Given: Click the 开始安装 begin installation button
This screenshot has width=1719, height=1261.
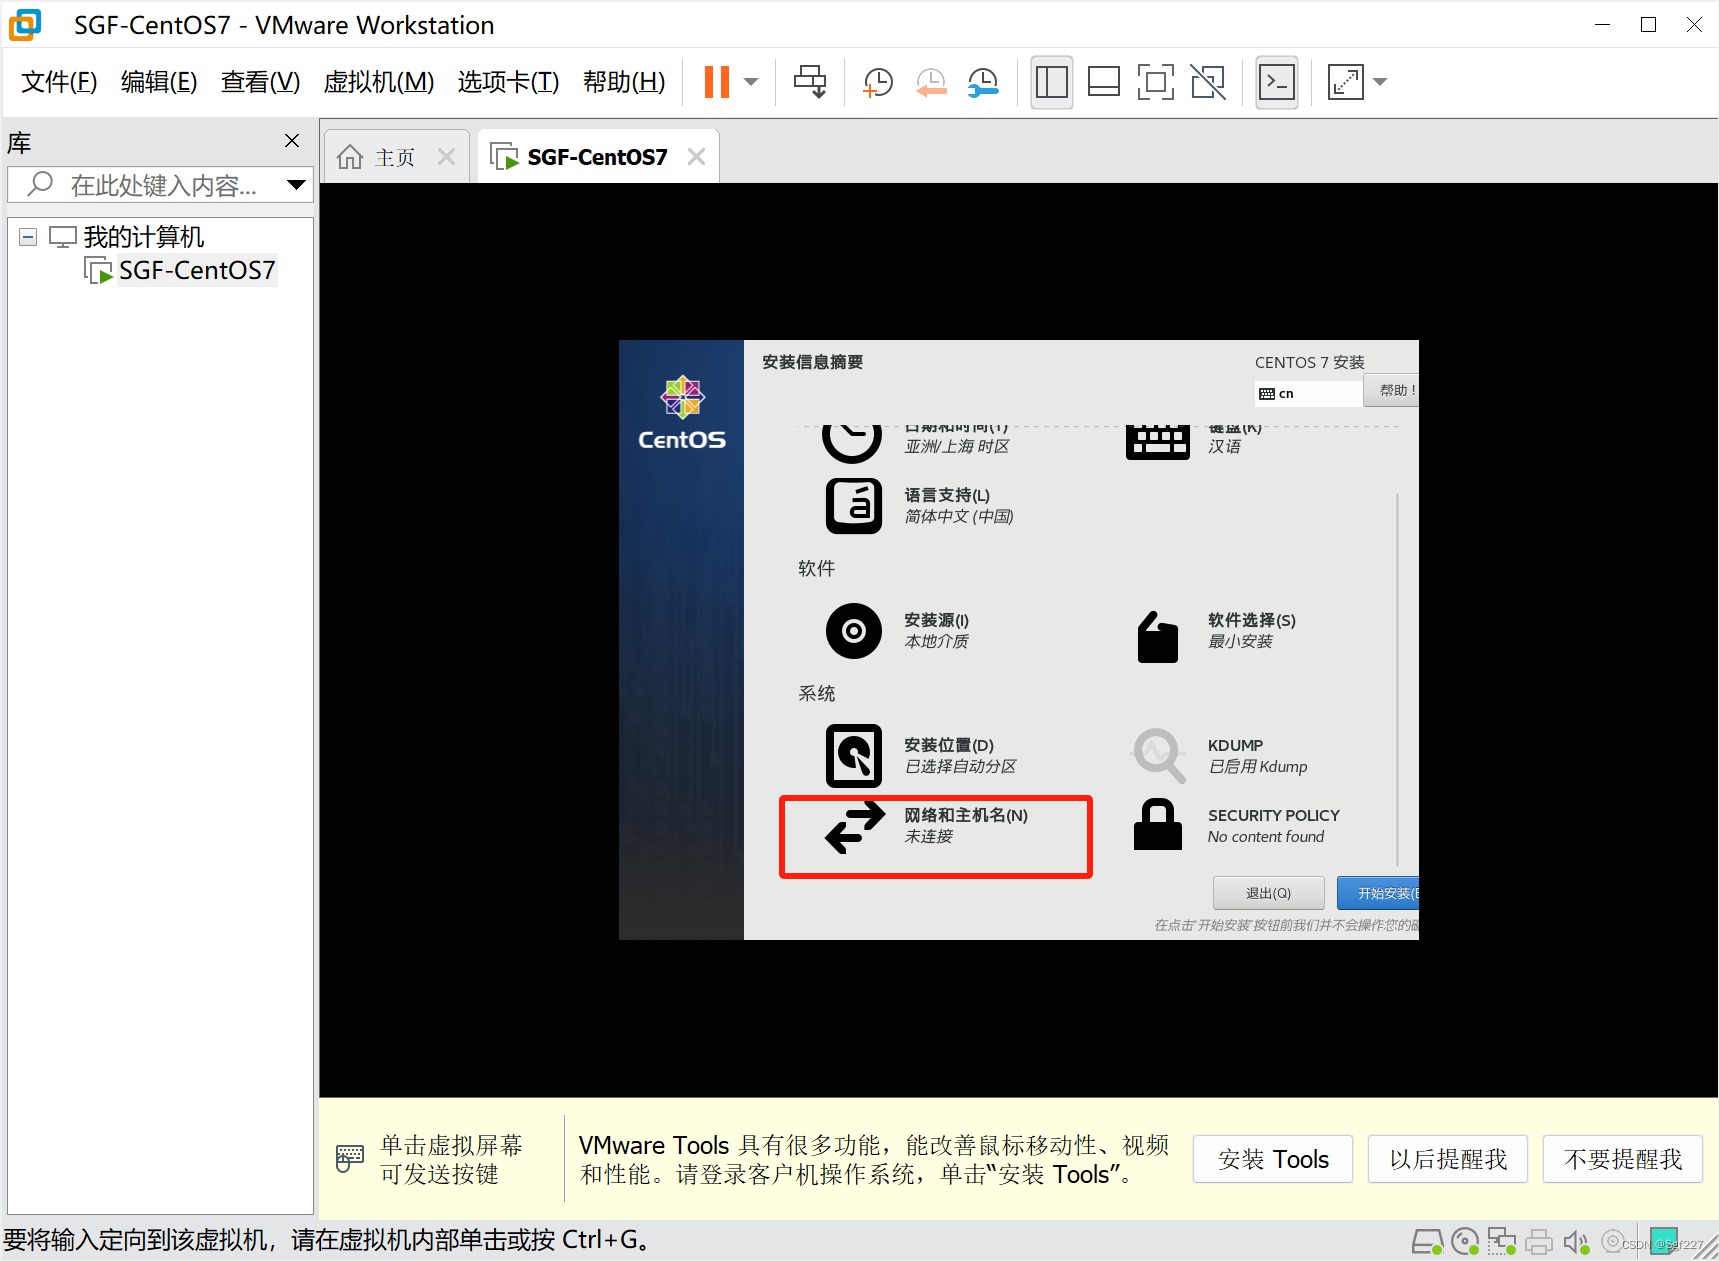Looking at the screenshot, I should click(x=1378, y=893).
